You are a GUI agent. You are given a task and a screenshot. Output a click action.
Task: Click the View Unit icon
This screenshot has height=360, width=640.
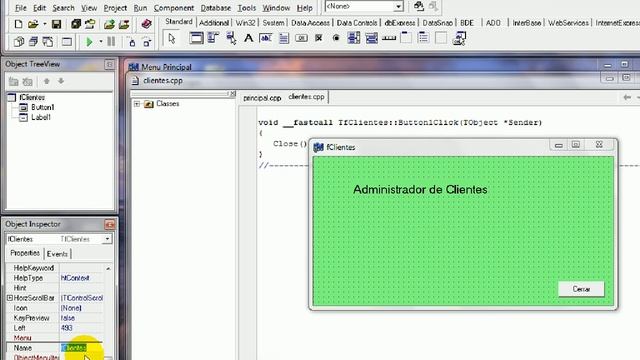[x=19, y=41]
